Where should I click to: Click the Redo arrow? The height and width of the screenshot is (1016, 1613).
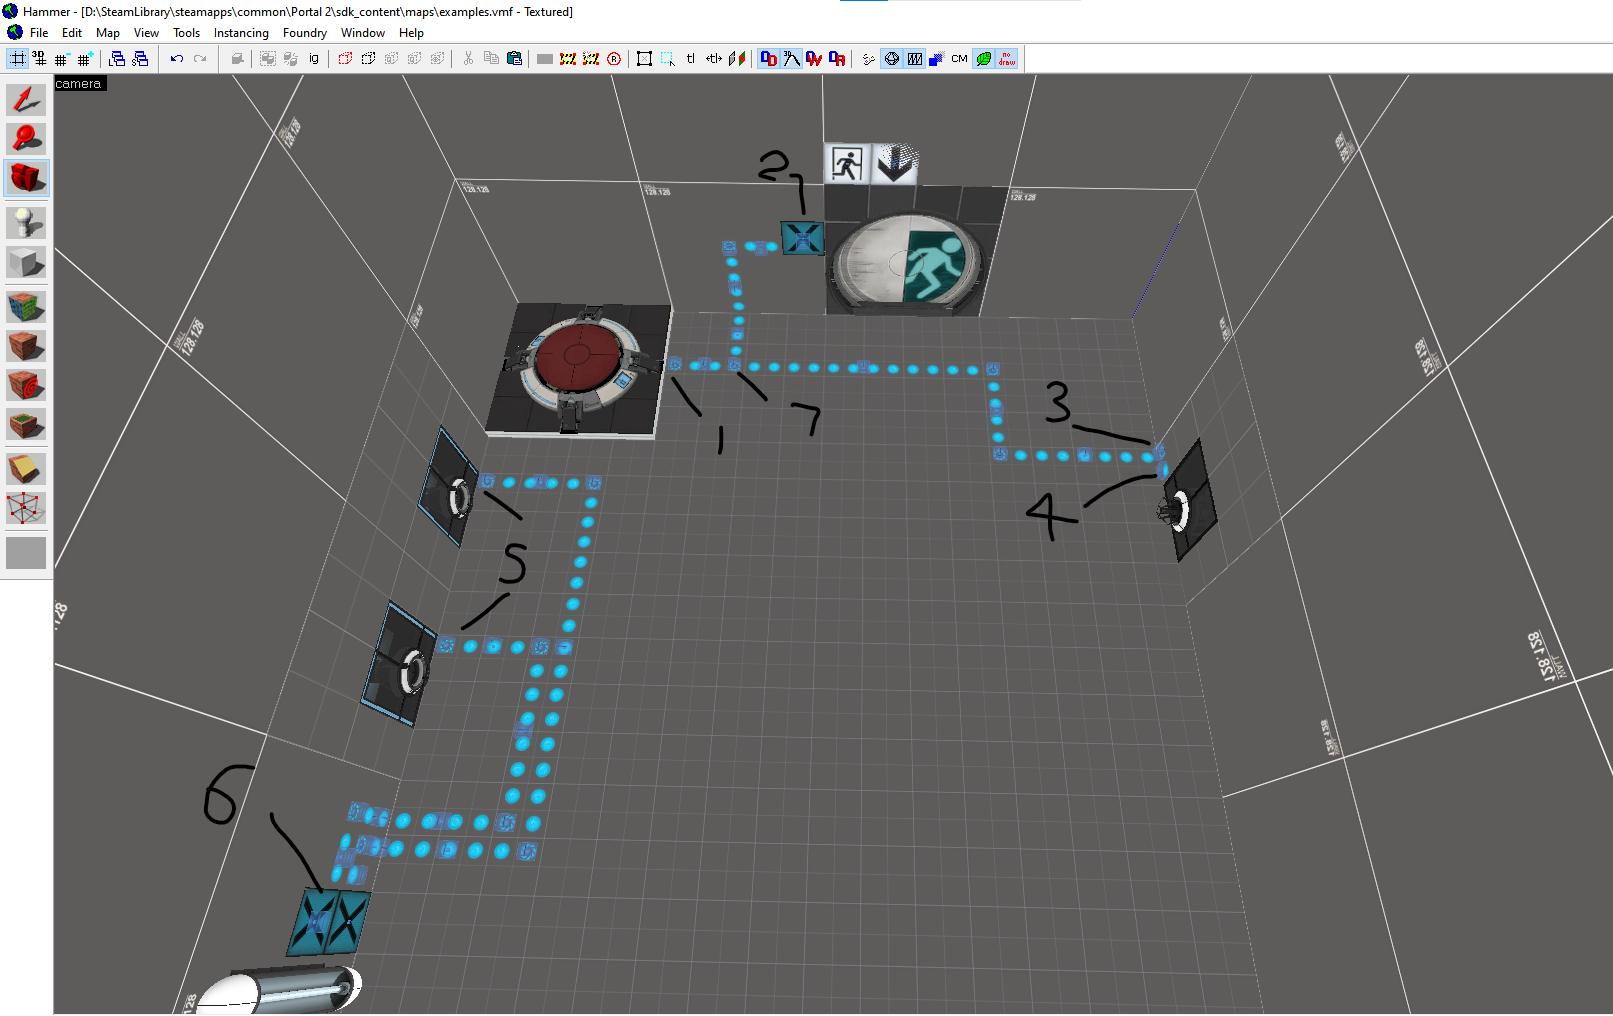pyautogui.click(x=200, y=59)
